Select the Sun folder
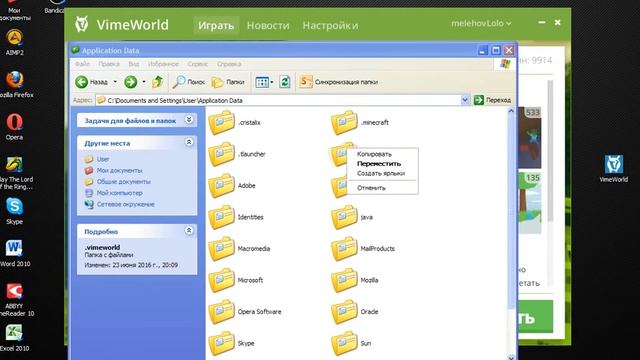 coord(351,343)
